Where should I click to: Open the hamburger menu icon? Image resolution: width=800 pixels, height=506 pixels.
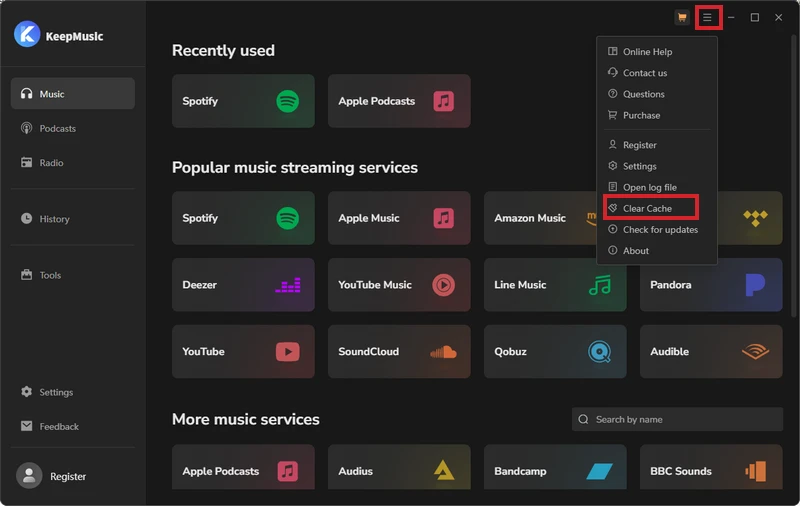pyautogui.click(x=707, y=17)
